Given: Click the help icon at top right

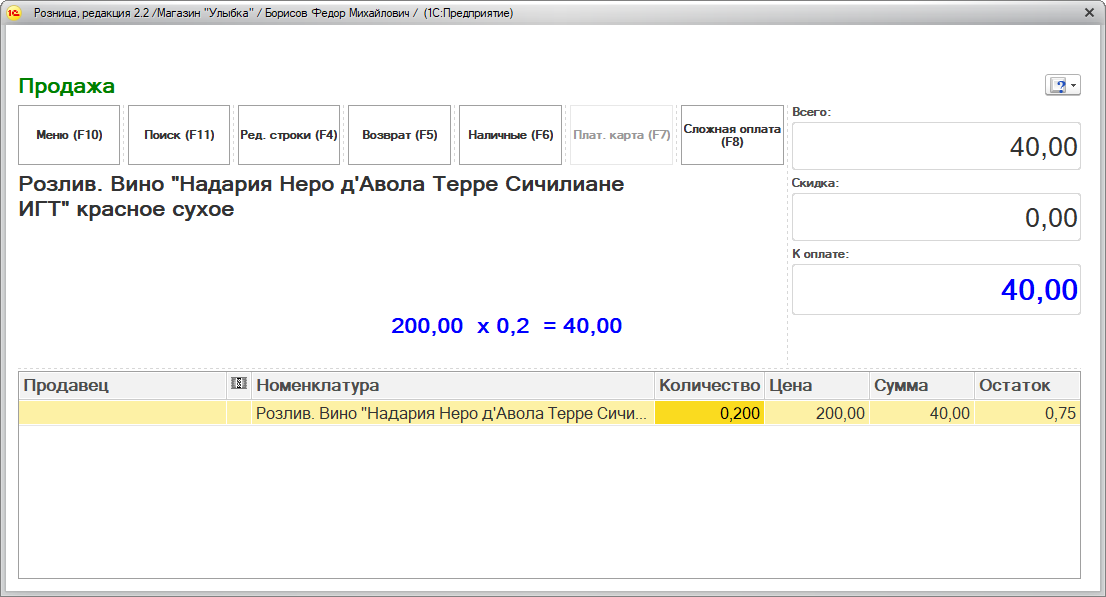Looking at the screenshot, I should [1058, 85].
